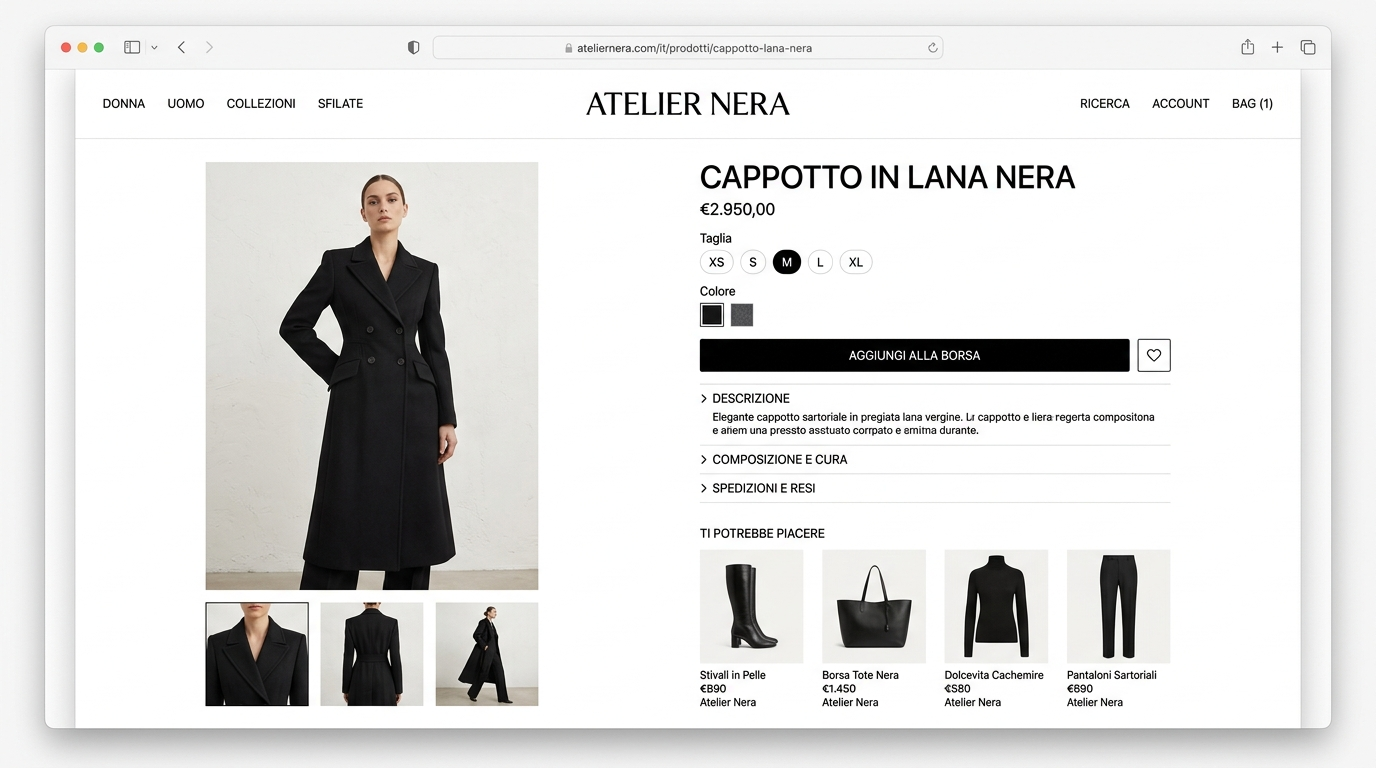Select the collar close-up thumbnail
Image resolution: width=1376 pixels, height=768 pixels.
pyautogui.click(x=257, y=654)
